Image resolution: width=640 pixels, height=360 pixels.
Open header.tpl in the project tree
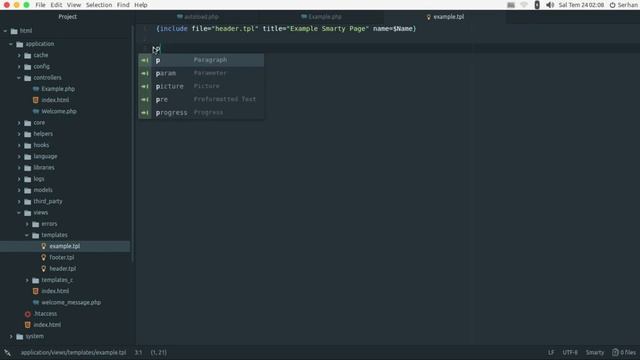coord(62,269)
